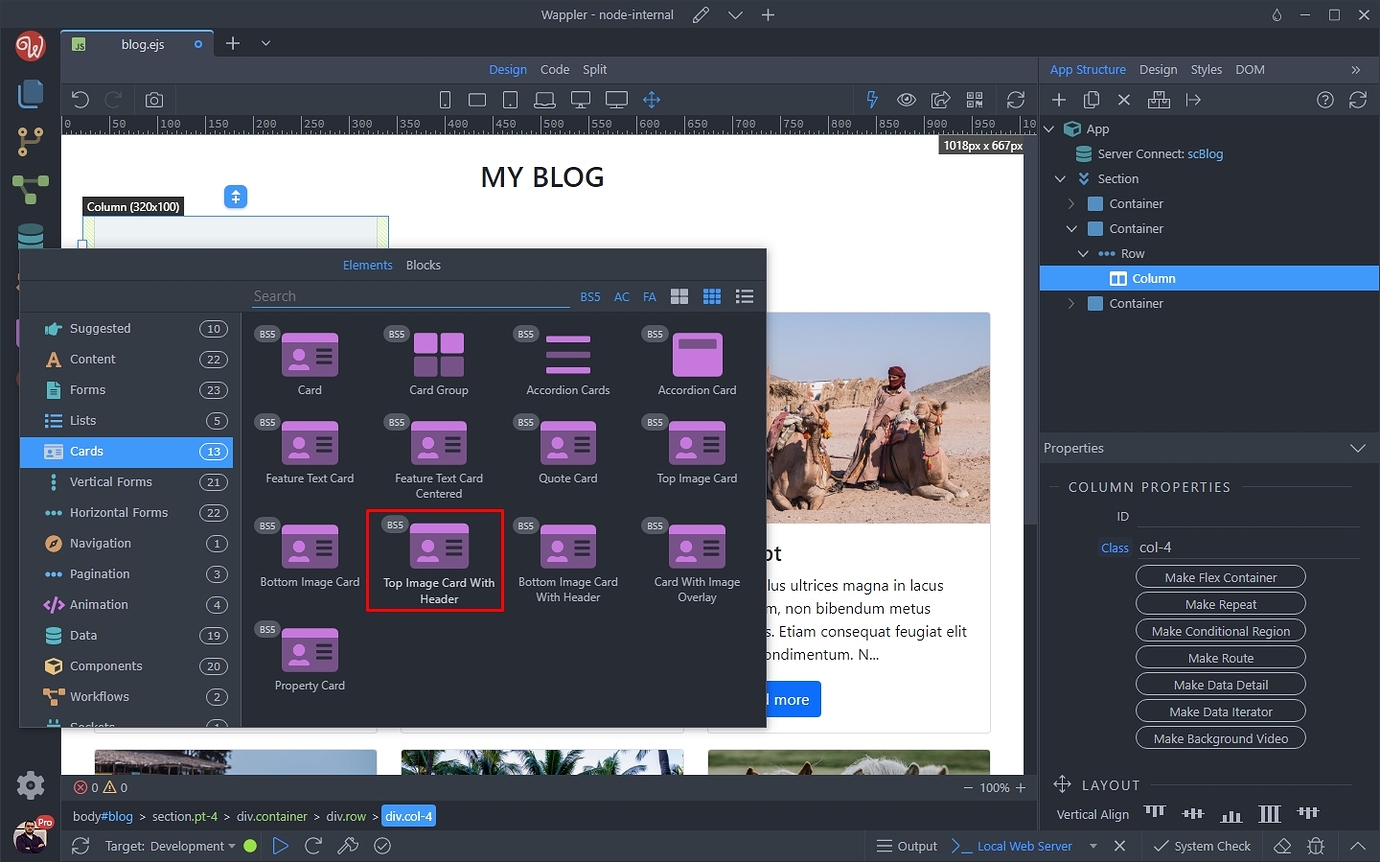Select the mobile phone preview size icon

click(445, 100)
